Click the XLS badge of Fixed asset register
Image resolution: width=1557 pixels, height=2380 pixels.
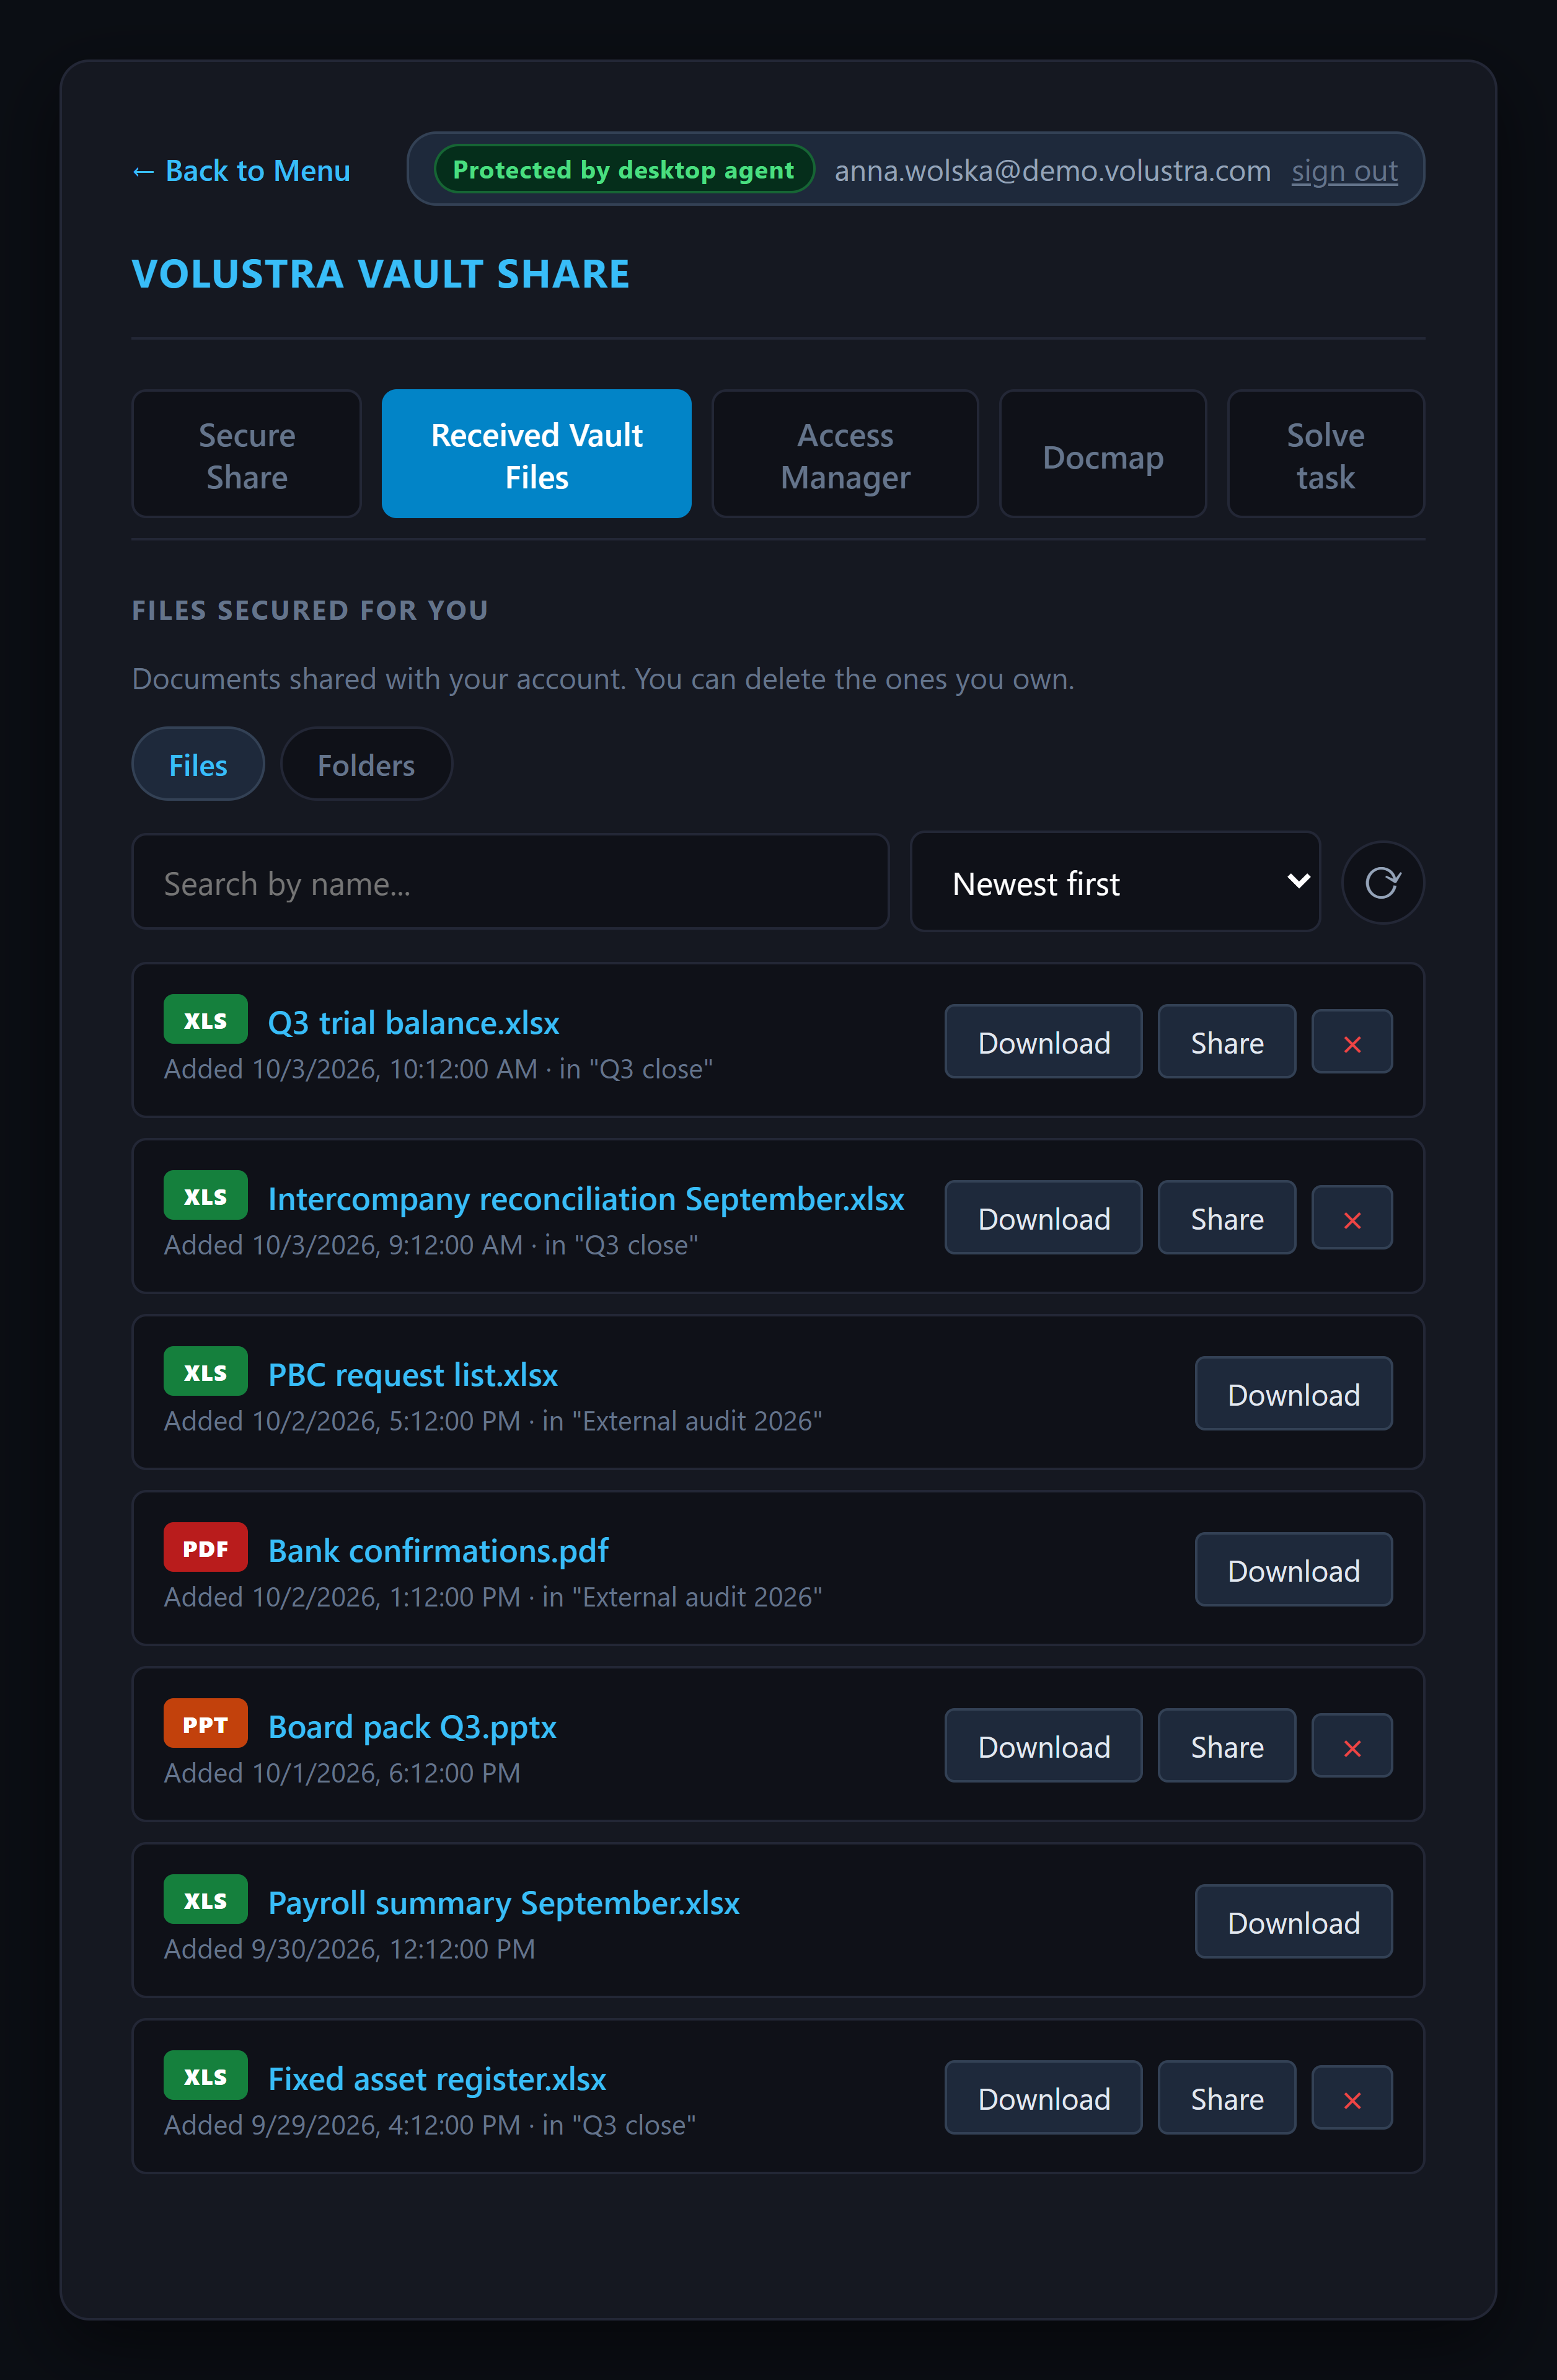[205, 2075]
